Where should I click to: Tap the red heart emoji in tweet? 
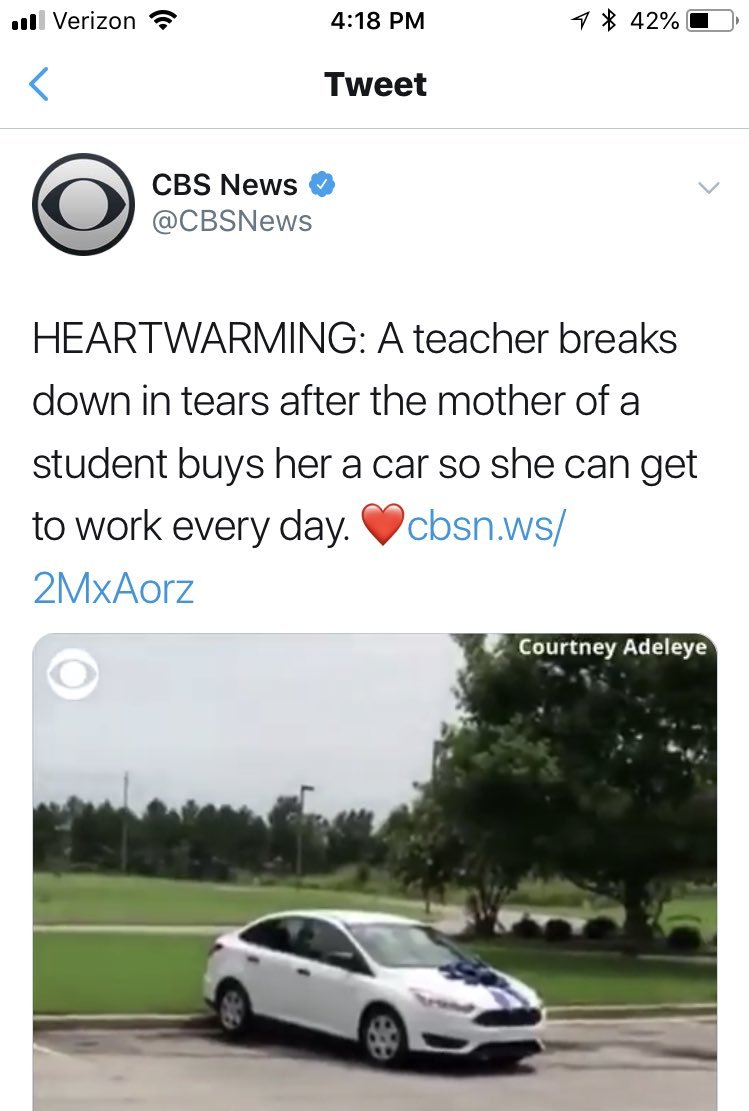[x=383, y=525]
